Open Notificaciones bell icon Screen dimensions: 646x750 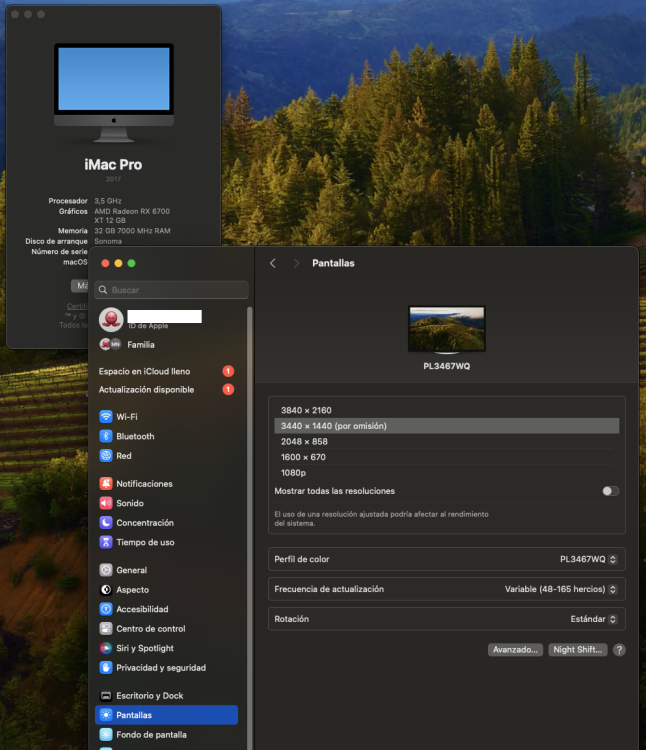coord(106,484)
